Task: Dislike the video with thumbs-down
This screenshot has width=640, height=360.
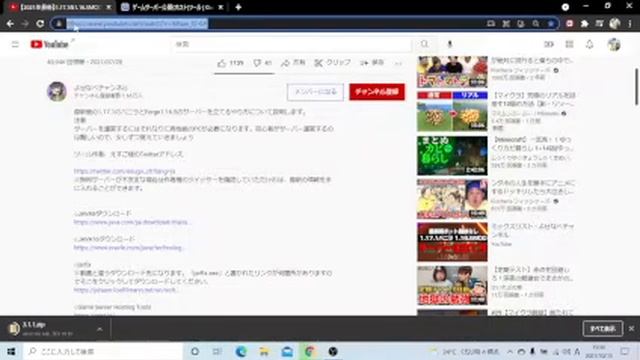Action: [262, 63]
